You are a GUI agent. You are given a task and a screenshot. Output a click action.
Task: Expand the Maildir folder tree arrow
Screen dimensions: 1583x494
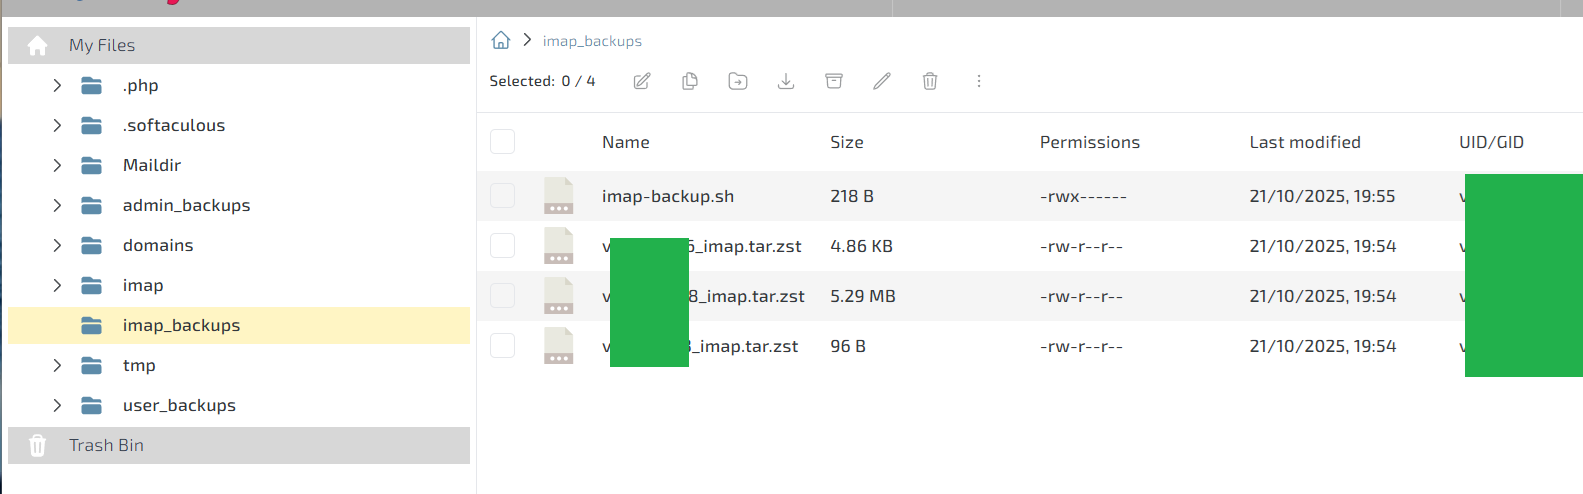pos(57,165)
